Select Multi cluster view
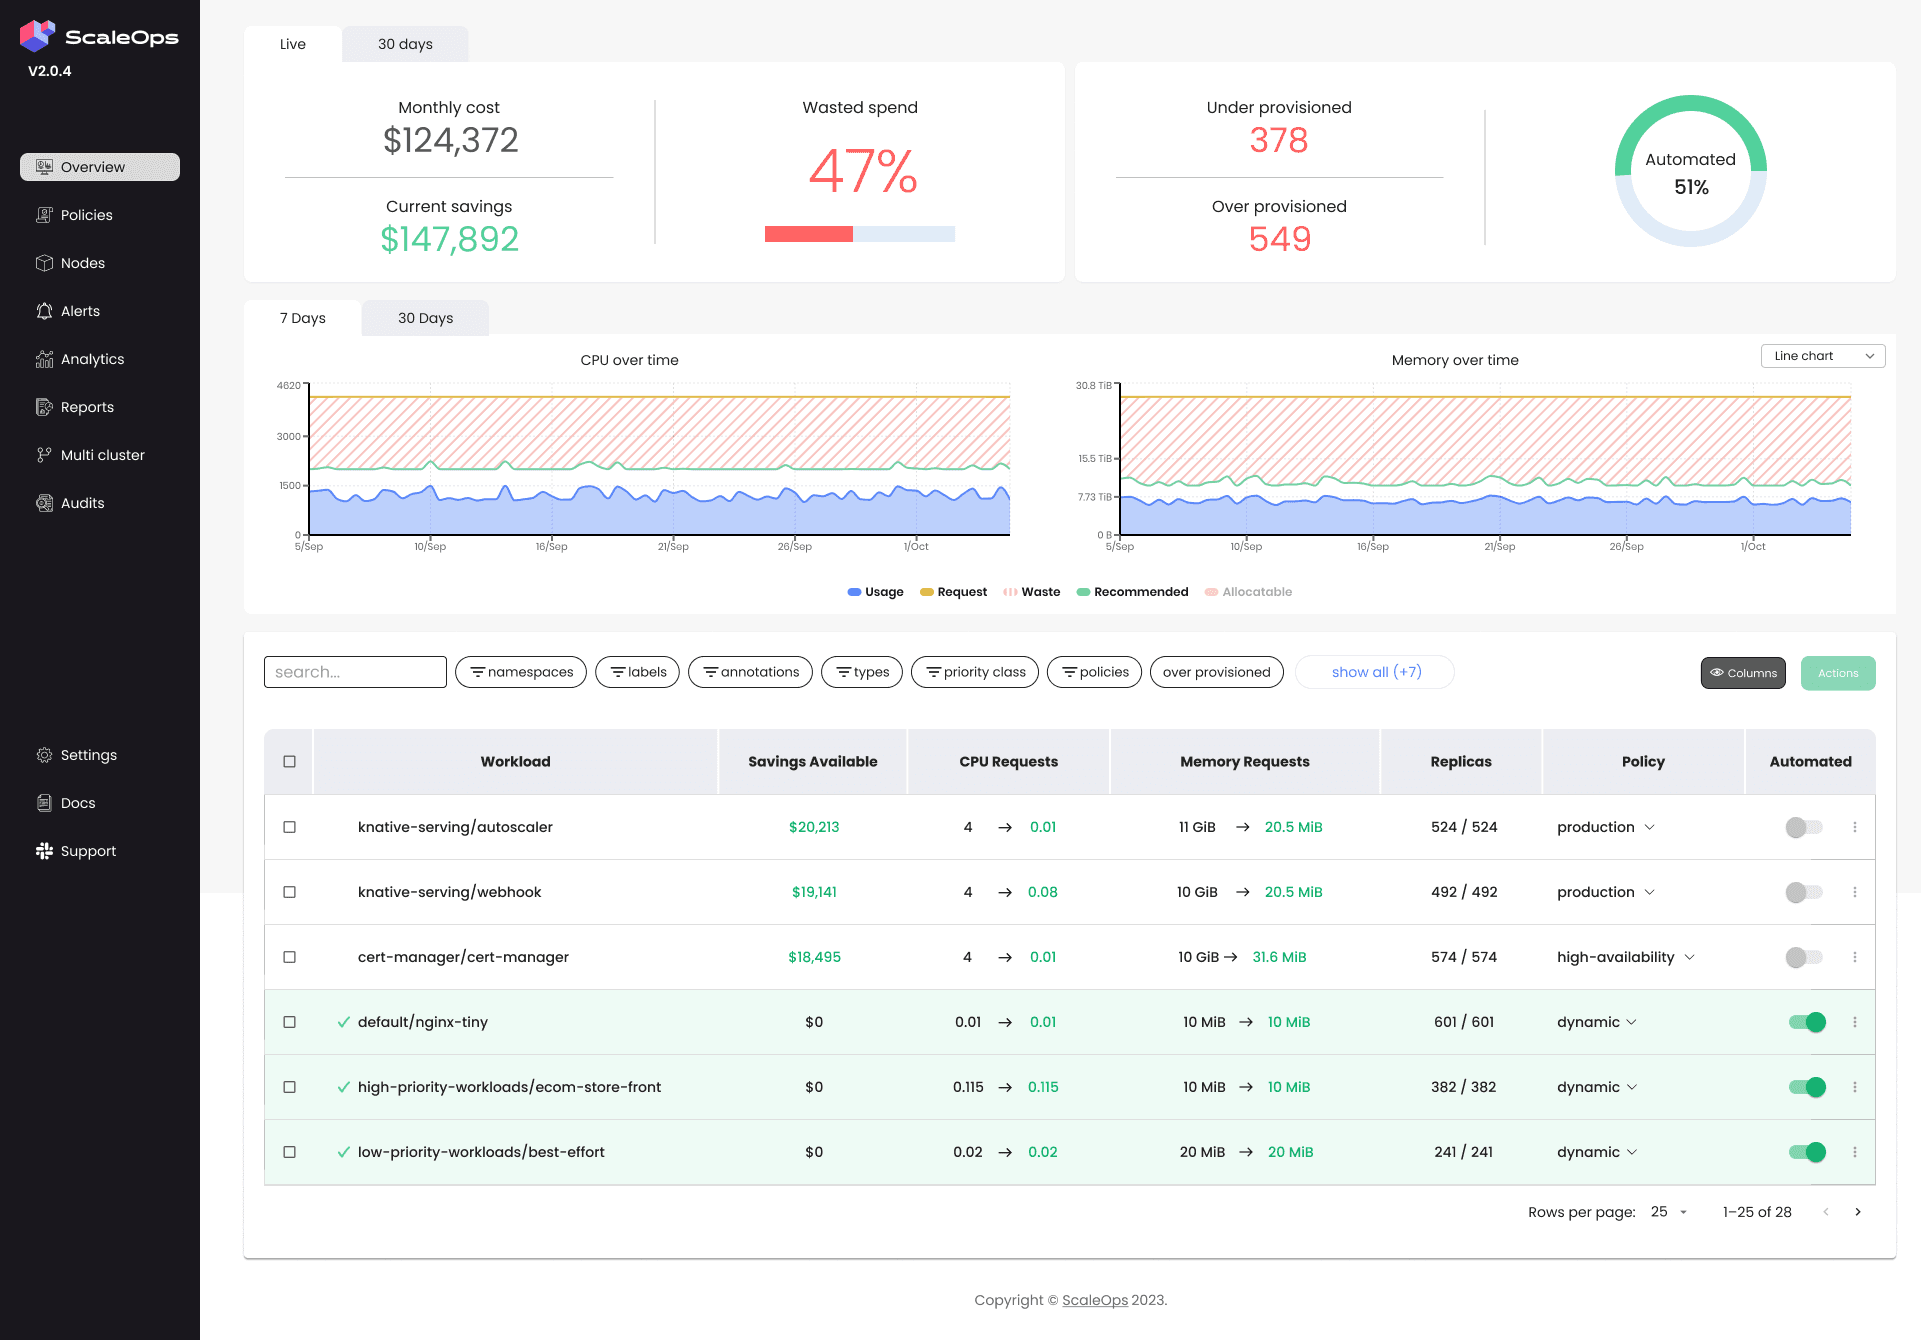The image size is (1921, 1340). tap(101, 454)
